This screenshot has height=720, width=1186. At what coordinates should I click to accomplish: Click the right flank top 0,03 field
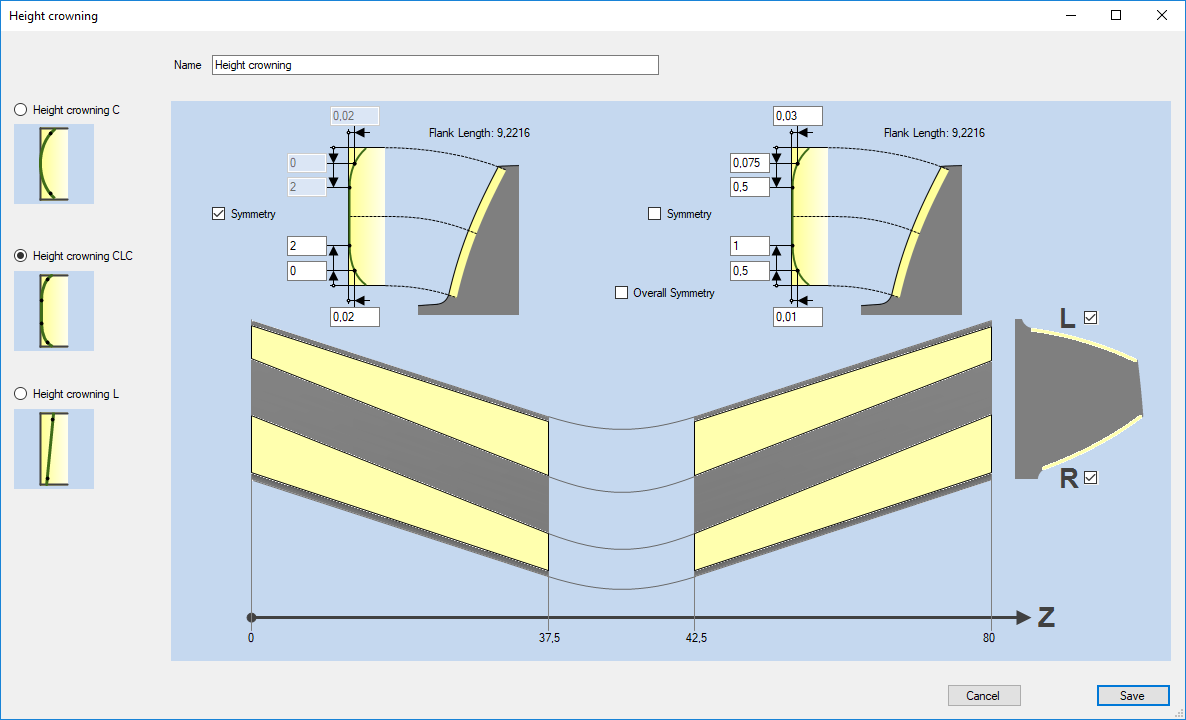798,116
